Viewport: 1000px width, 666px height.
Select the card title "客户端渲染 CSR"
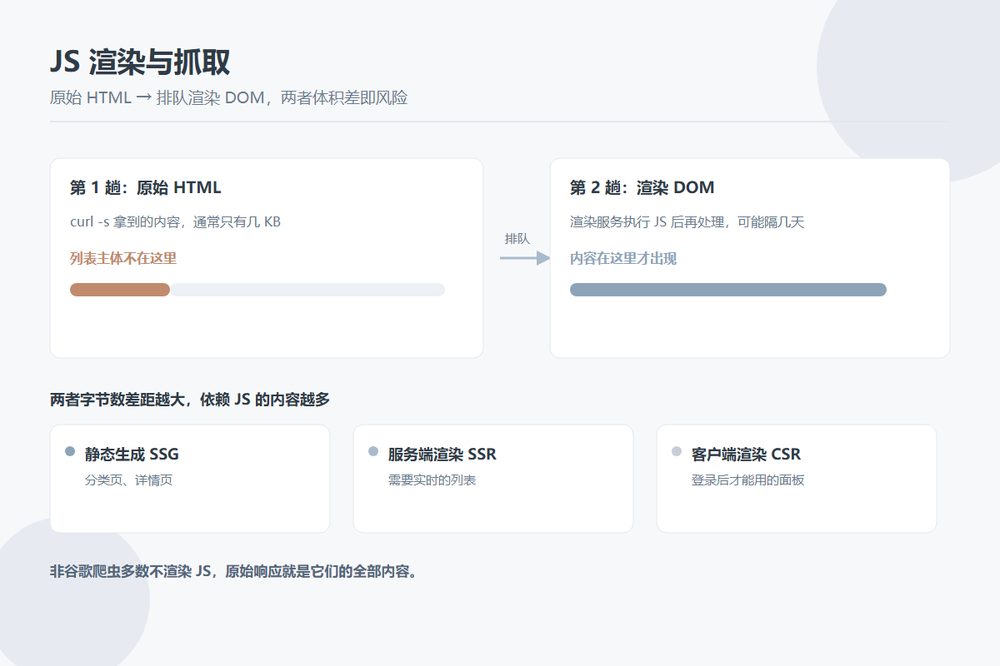[746, 454]
